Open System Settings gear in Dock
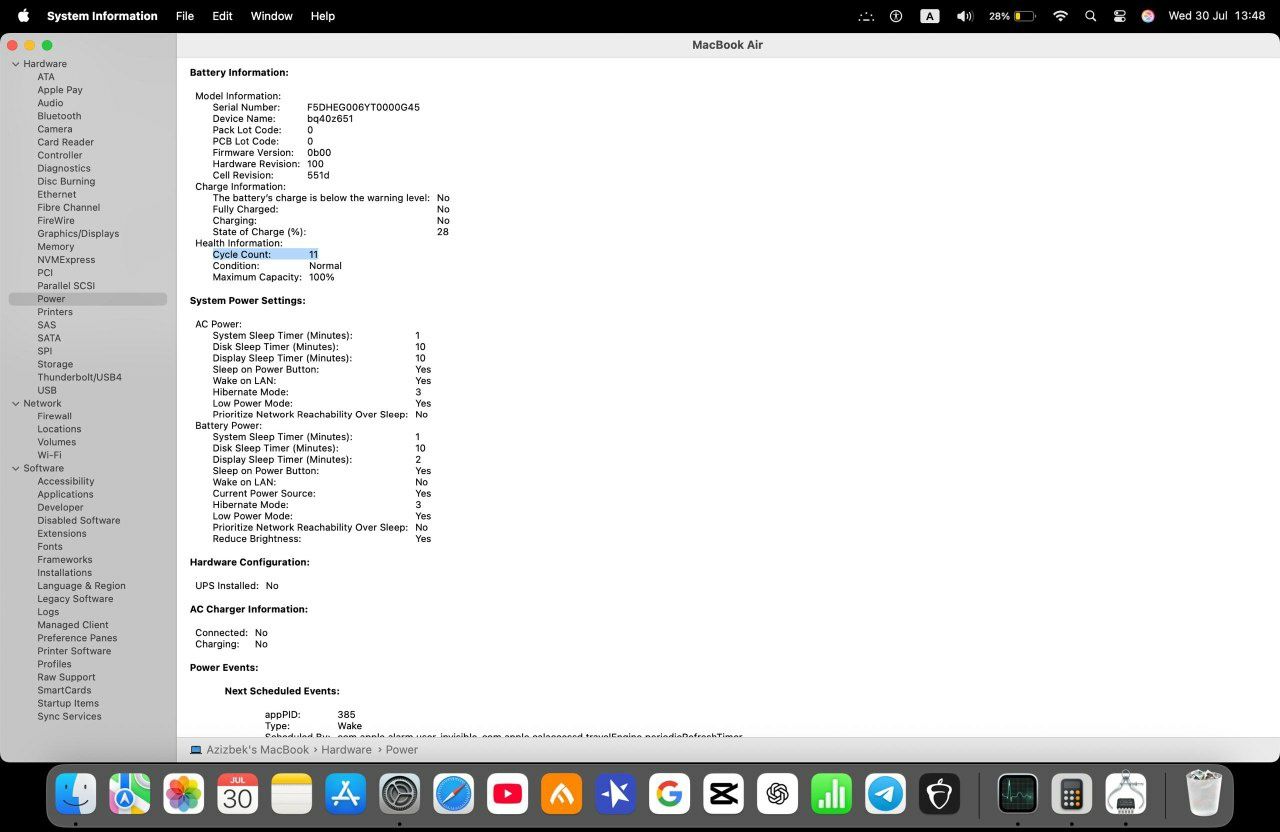The image size is (1280, 832). pos(400,794)
